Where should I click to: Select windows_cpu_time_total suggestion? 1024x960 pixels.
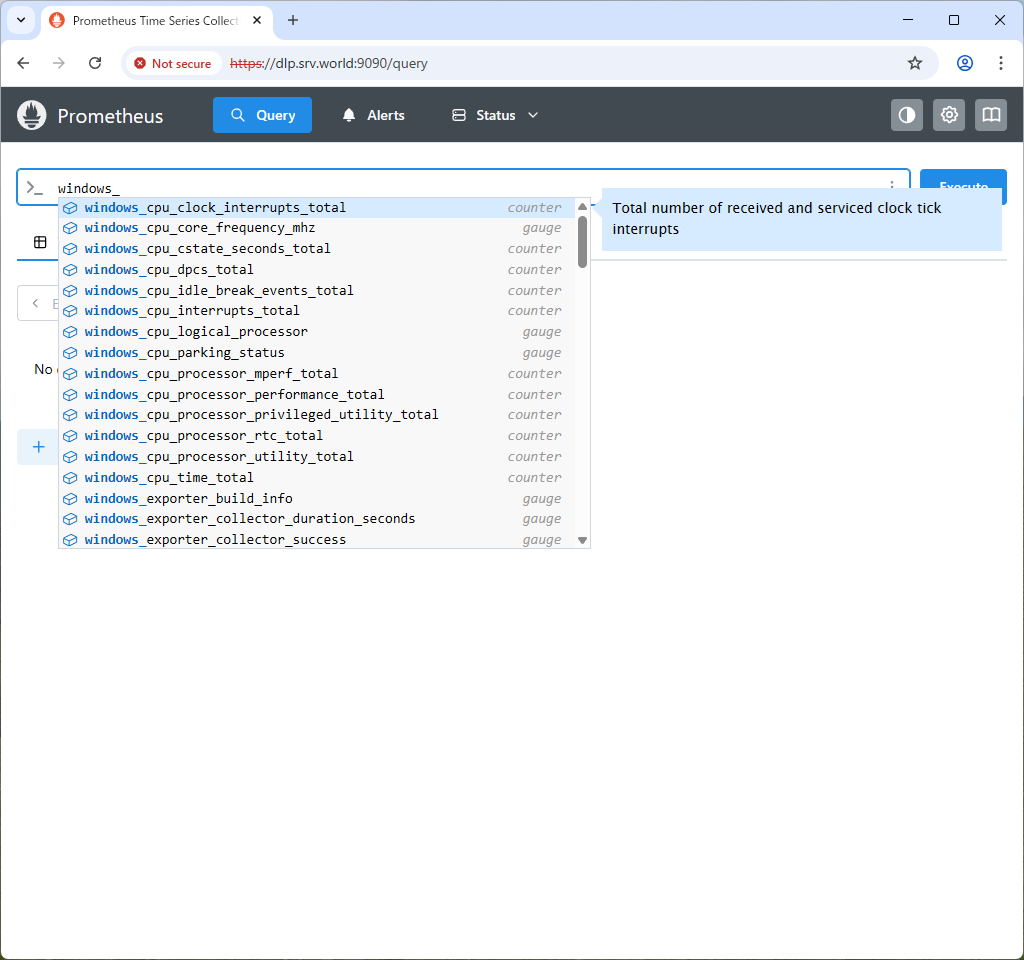[x=317, y=477]
